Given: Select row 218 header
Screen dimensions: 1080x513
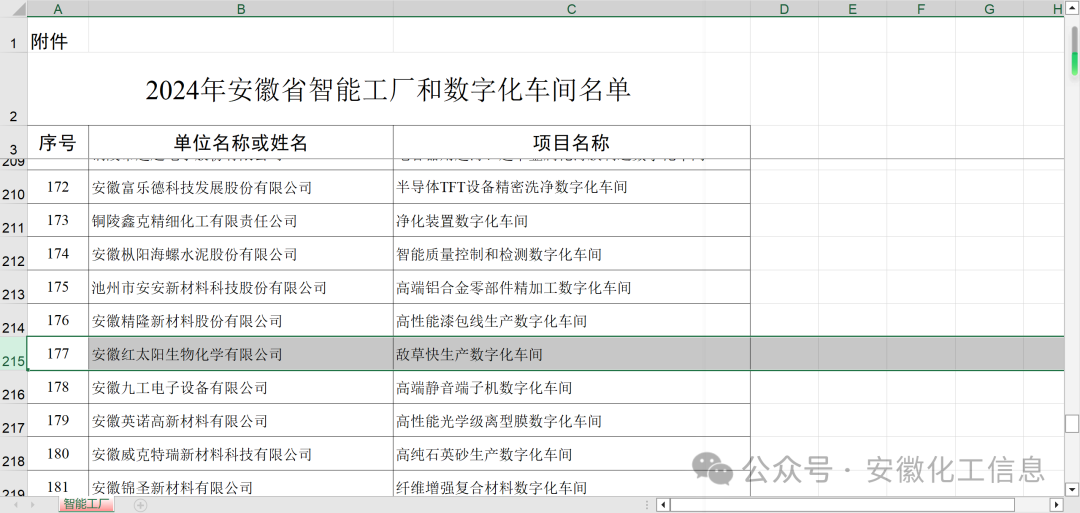Looking at the screenshot, I should pos(13,454).
